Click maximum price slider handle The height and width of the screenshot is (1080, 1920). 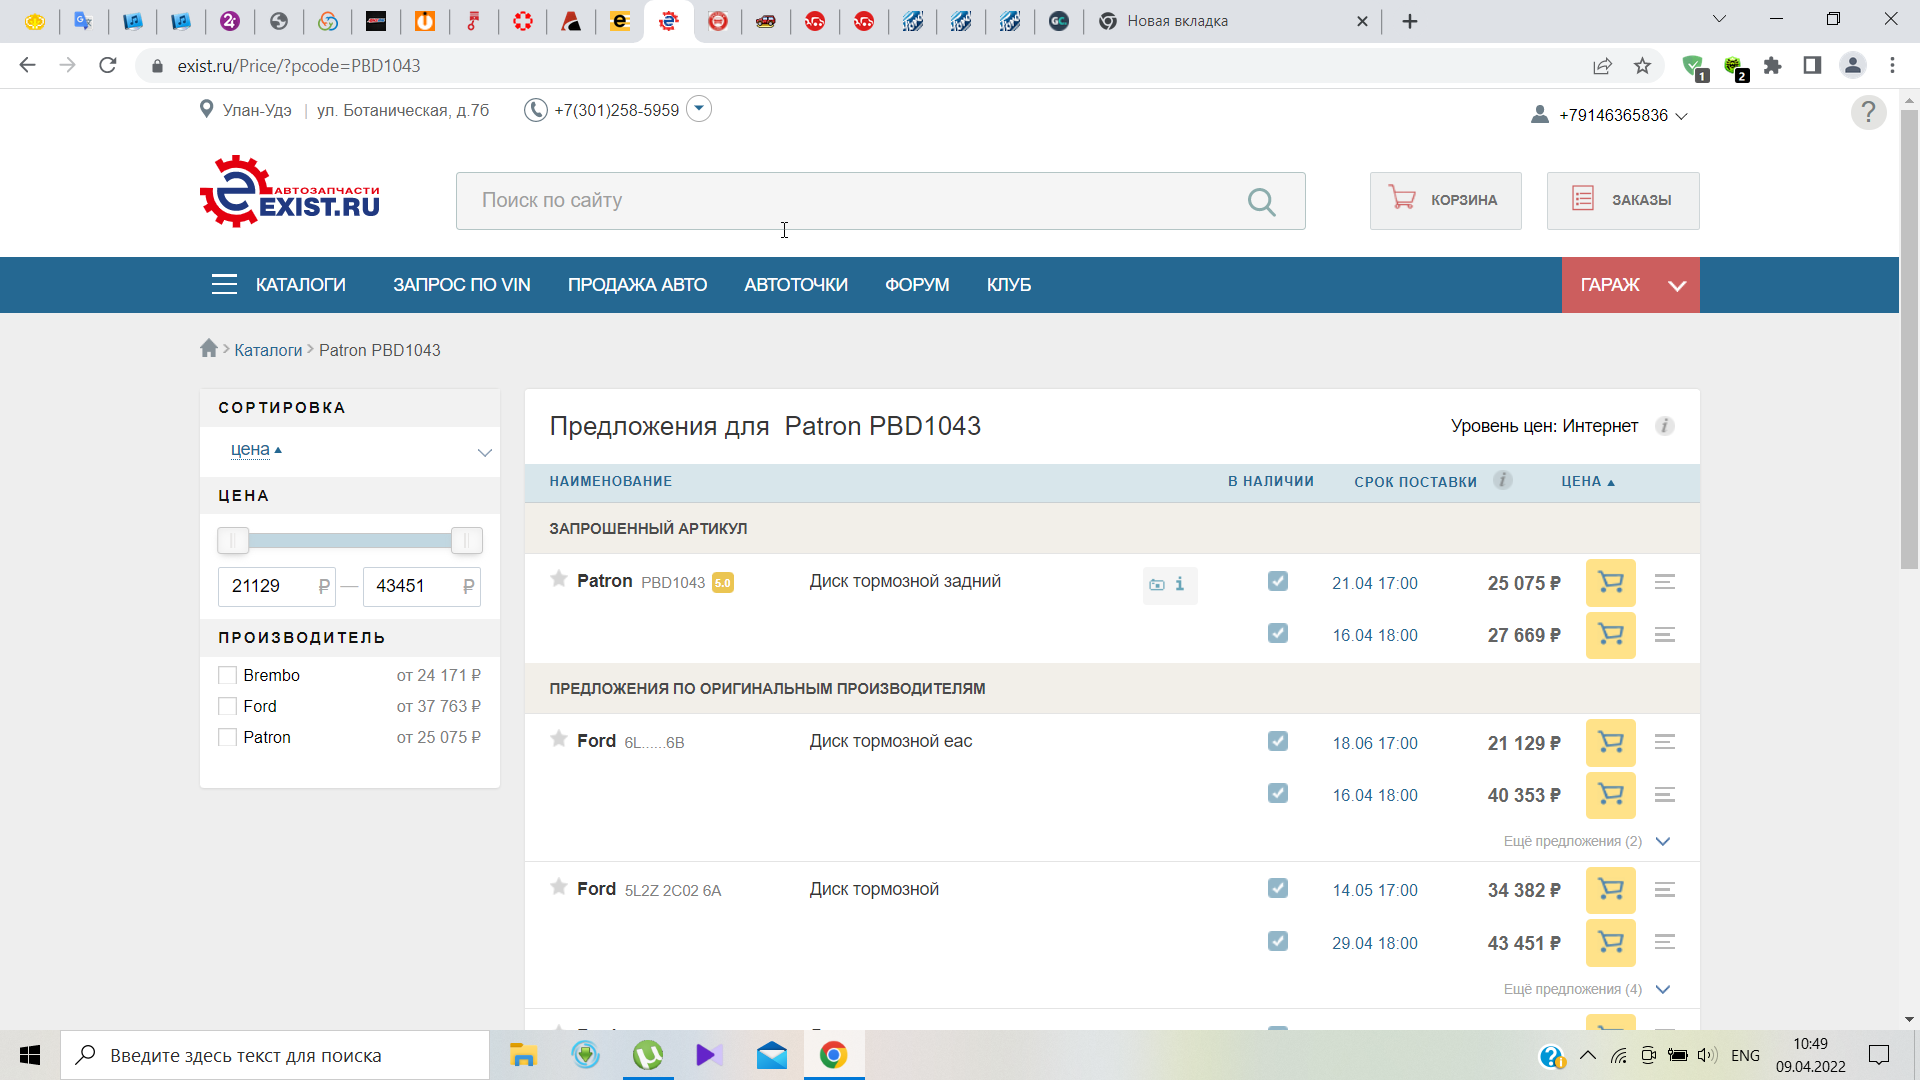pyautogui.click(x=467, y=541)
